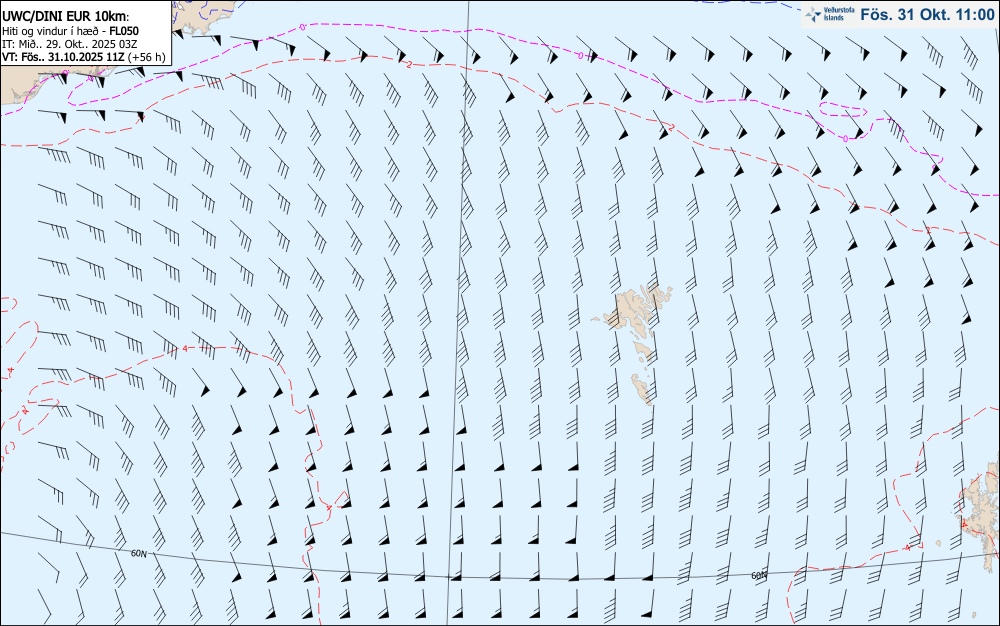Screen dimensions: 1000x626
Task: Click the left '60N' latitude label
Action: pyautogui.click(x=138, y=553)
